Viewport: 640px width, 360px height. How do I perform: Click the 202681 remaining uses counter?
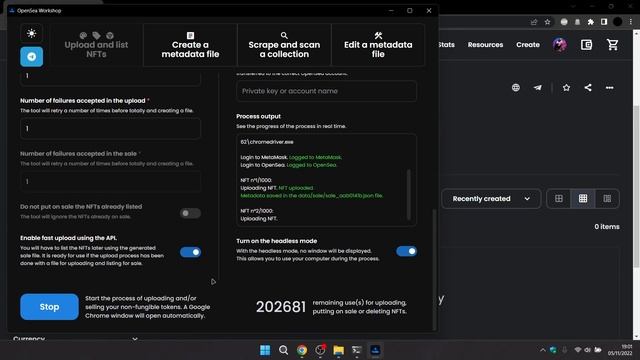click(281, 307)
